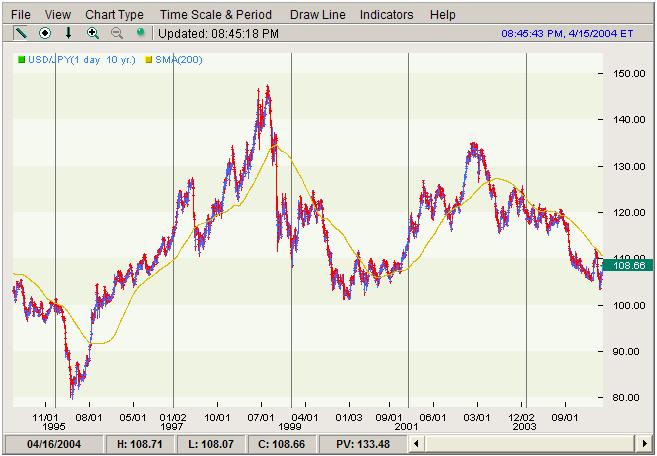Click the 1997 year label
The image size is (657, 456).
[x=171, y=427]
